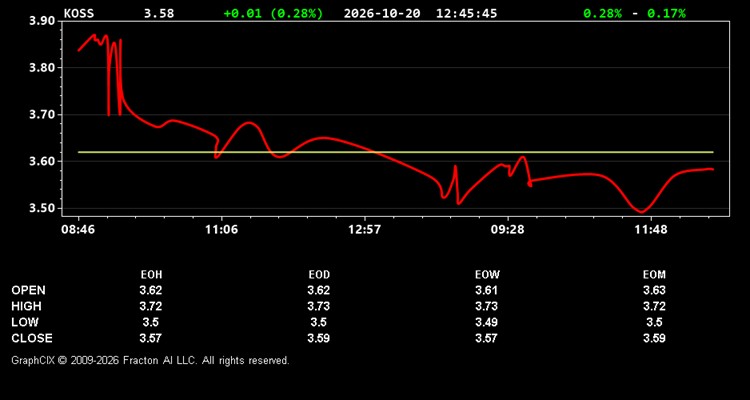Click the EOM low value 3.5
The height and width of the screenshot is (400, 750).
point(654,322)
